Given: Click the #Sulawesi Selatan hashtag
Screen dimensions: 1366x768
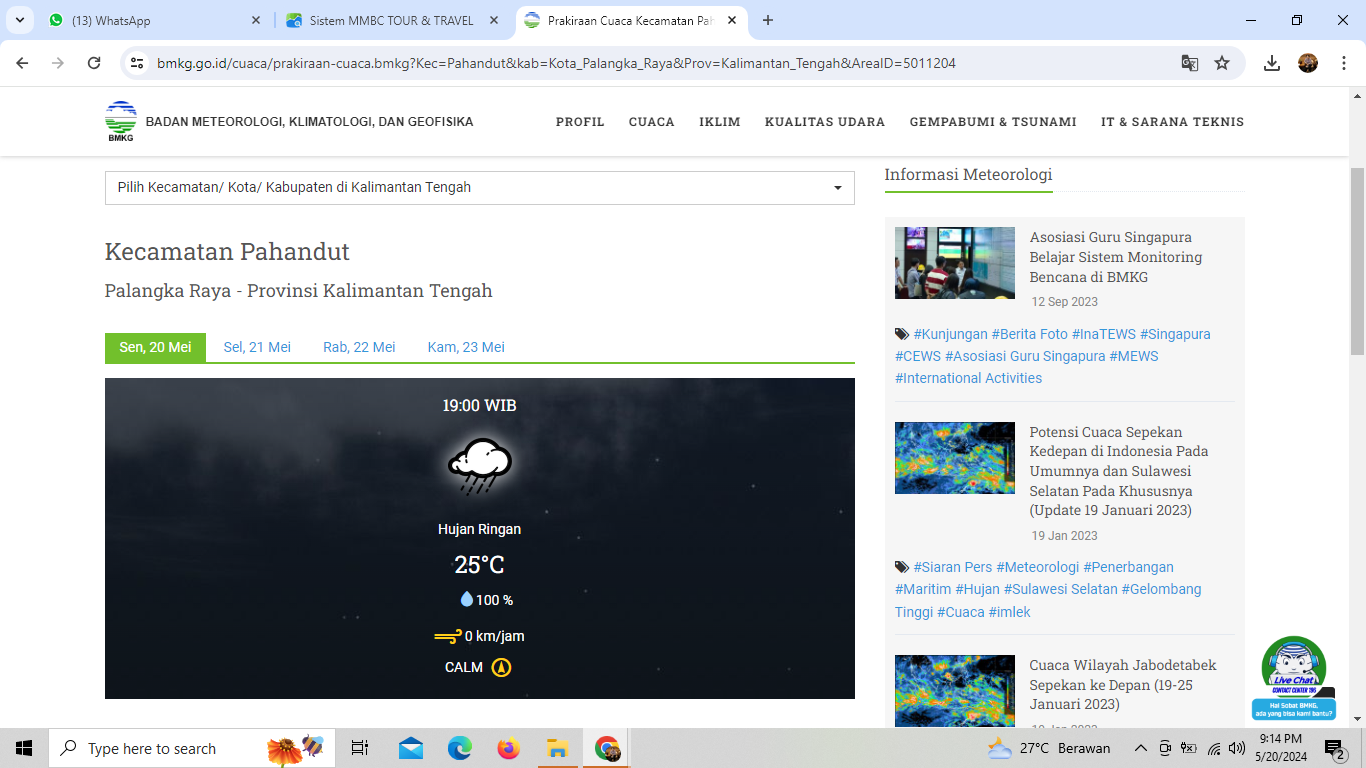Looking at the screenshot, I should coord(1061,589).
